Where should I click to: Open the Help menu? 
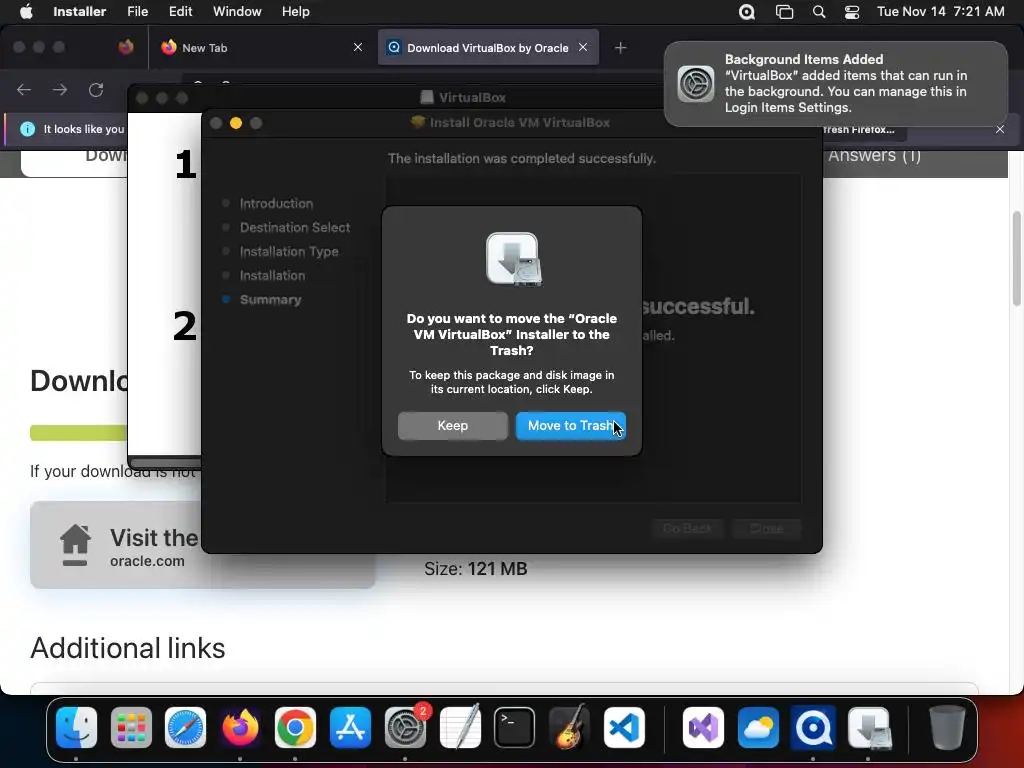coord(295,12)
